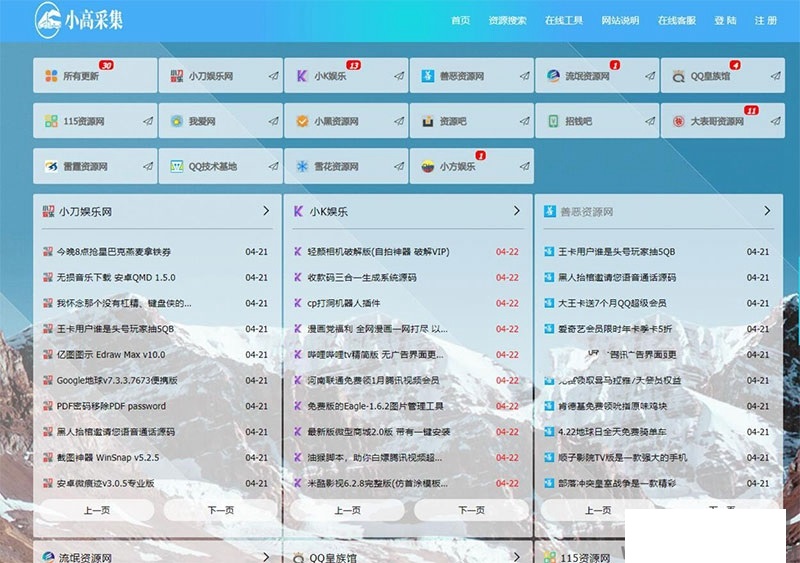Select 在线客服 in the navigation bar
Image resolution: width=800 pixels, height=563 pixels.
(677, 20)
